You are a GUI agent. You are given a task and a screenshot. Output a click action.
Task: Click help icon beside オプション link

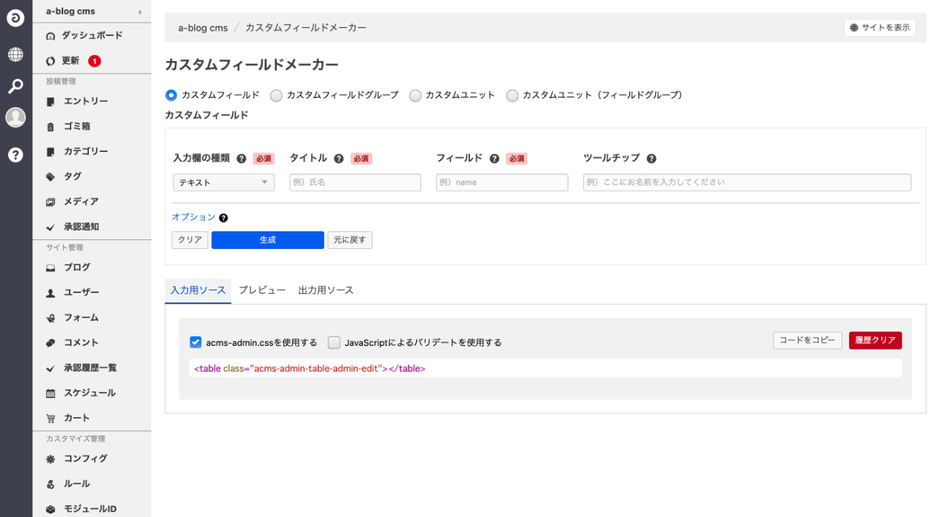pyautogui.click(x=223, y=218)
